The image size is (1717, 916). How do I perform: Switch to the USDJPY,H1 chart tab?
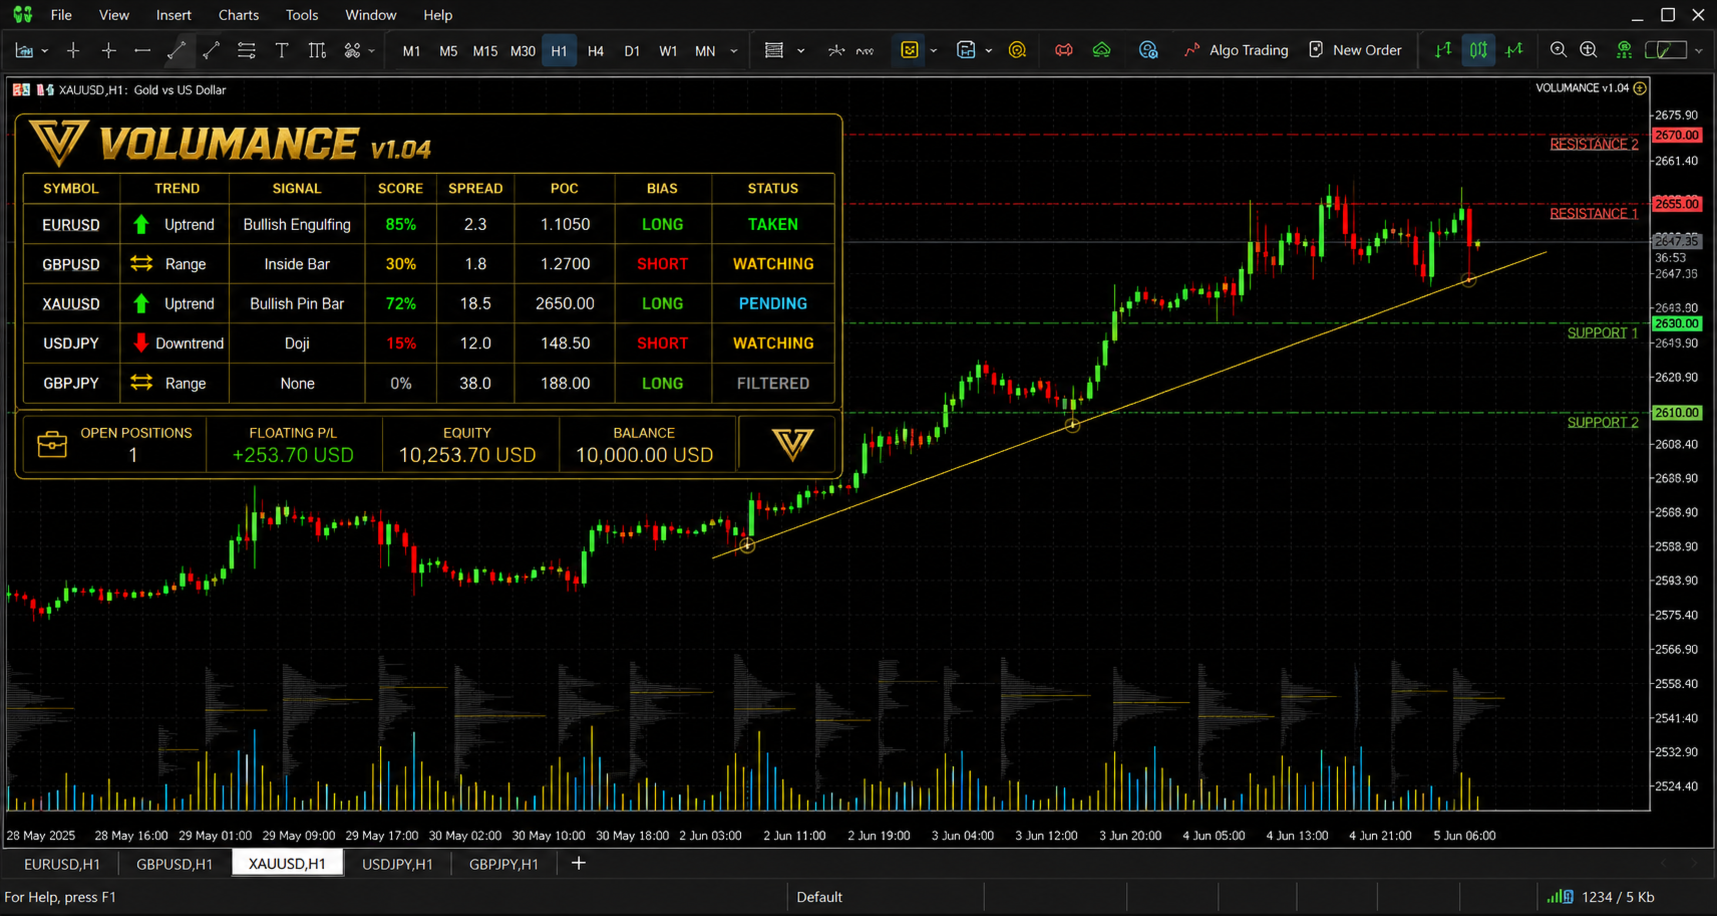397,864
